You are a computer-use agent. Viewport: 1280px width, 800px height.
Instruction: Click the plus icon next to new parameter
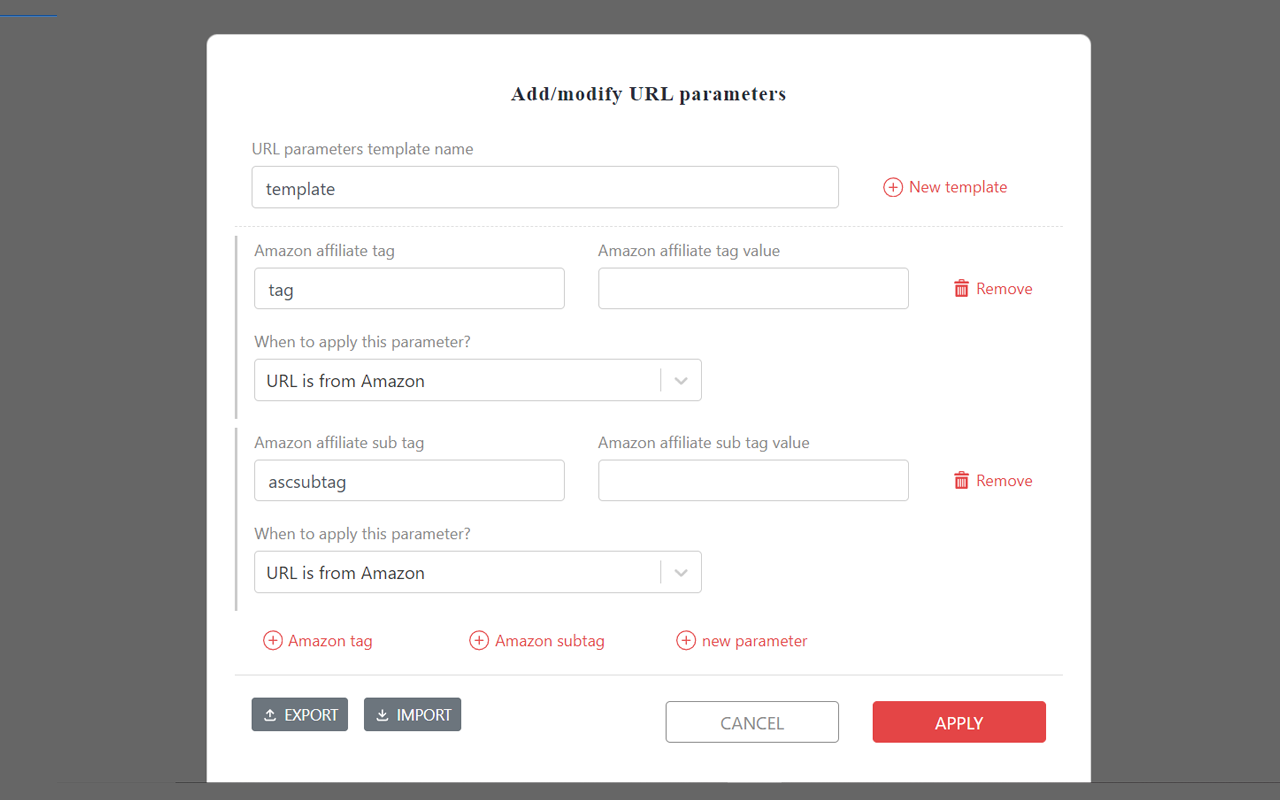pos(686,641)
